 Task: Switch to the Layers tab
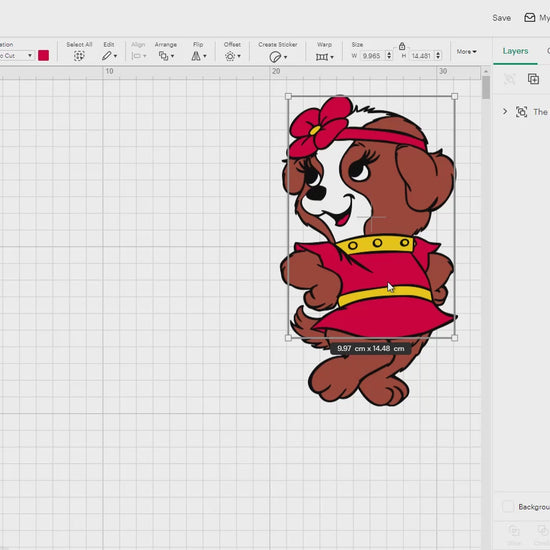pos(515,51)
